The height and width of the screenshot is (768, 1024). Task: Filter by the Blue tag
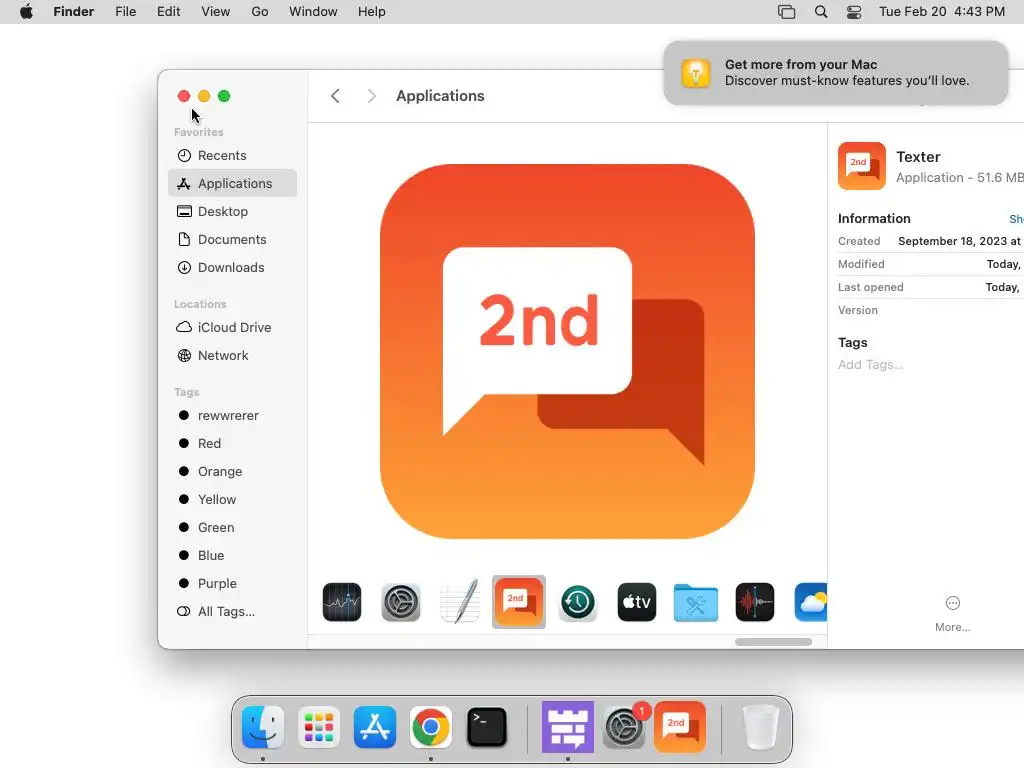[232, 556]
